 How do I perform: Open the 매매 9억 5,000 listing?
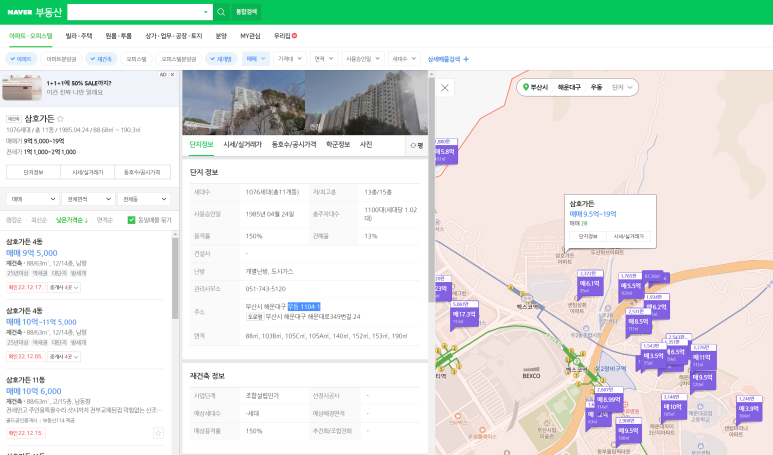pyautogui.click(x=32, y=253)
